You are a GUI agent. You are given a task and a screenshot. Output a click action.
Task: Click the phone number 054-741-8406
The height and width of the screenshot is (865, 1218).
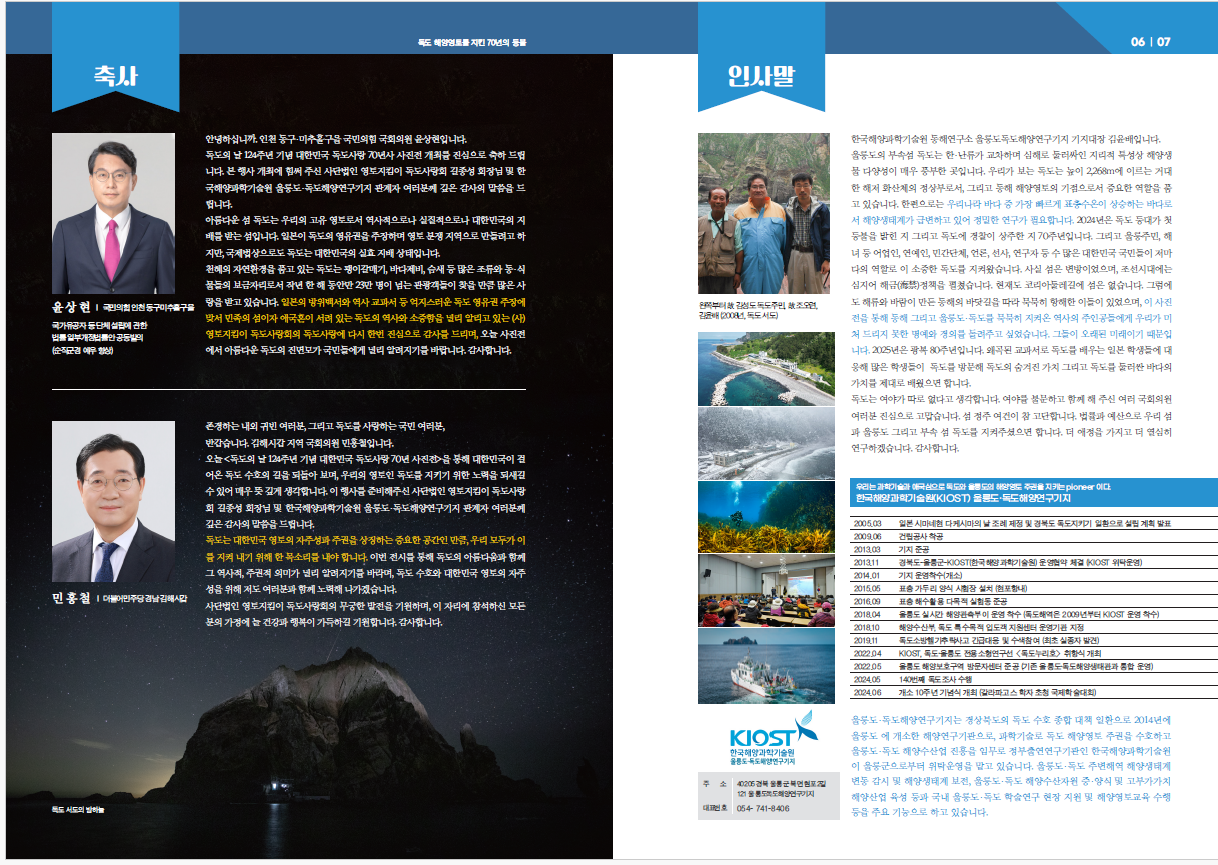click(762, 808)
